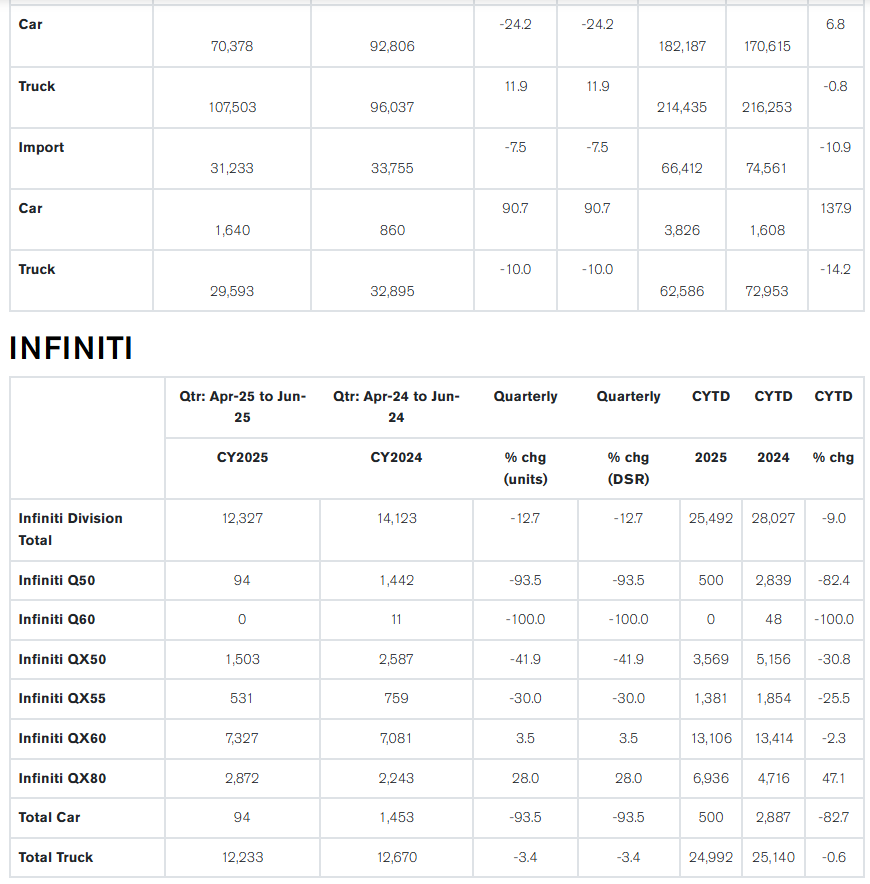Click the 107,503 Truck value in upper table
Screen dimensions: 870x884
click(x=232, y=107)
